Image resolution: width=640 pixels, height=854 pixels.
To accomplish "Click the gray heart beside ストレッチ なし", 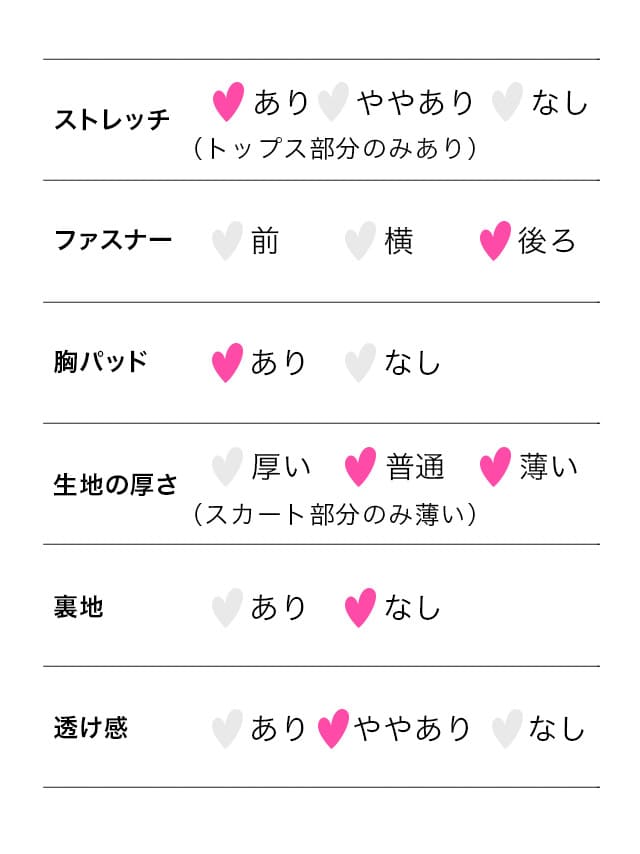I will click(x=507, y=101).
